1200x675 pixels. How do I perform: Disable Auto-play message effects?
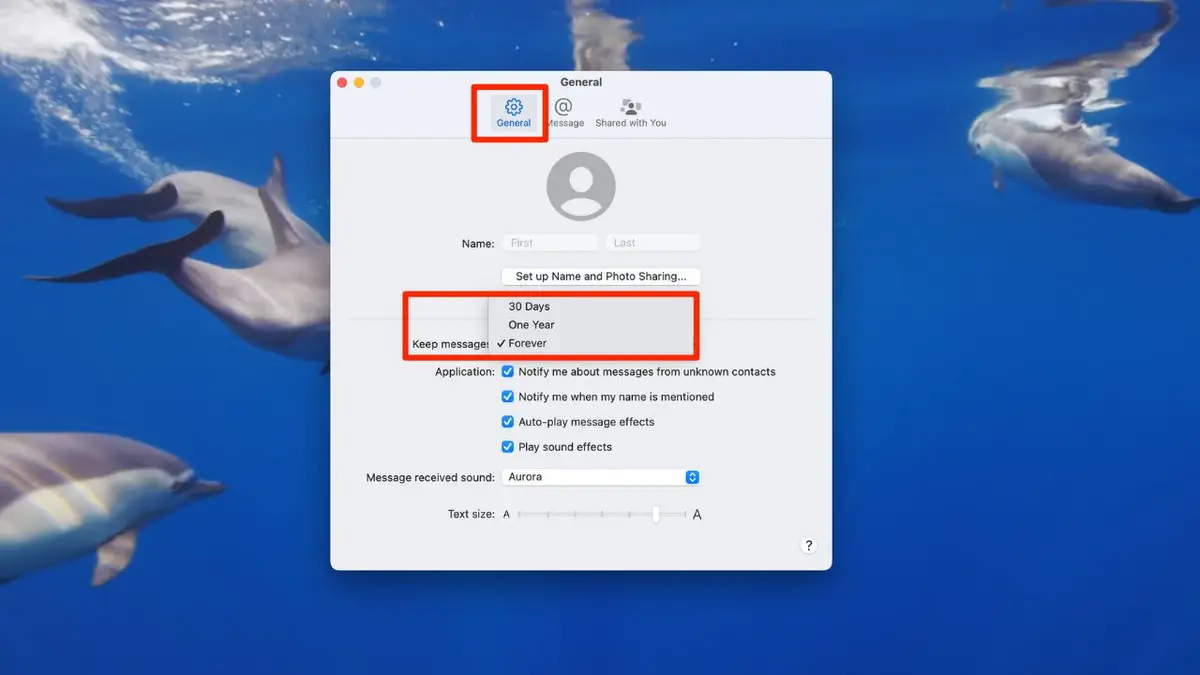click(508, 422)
